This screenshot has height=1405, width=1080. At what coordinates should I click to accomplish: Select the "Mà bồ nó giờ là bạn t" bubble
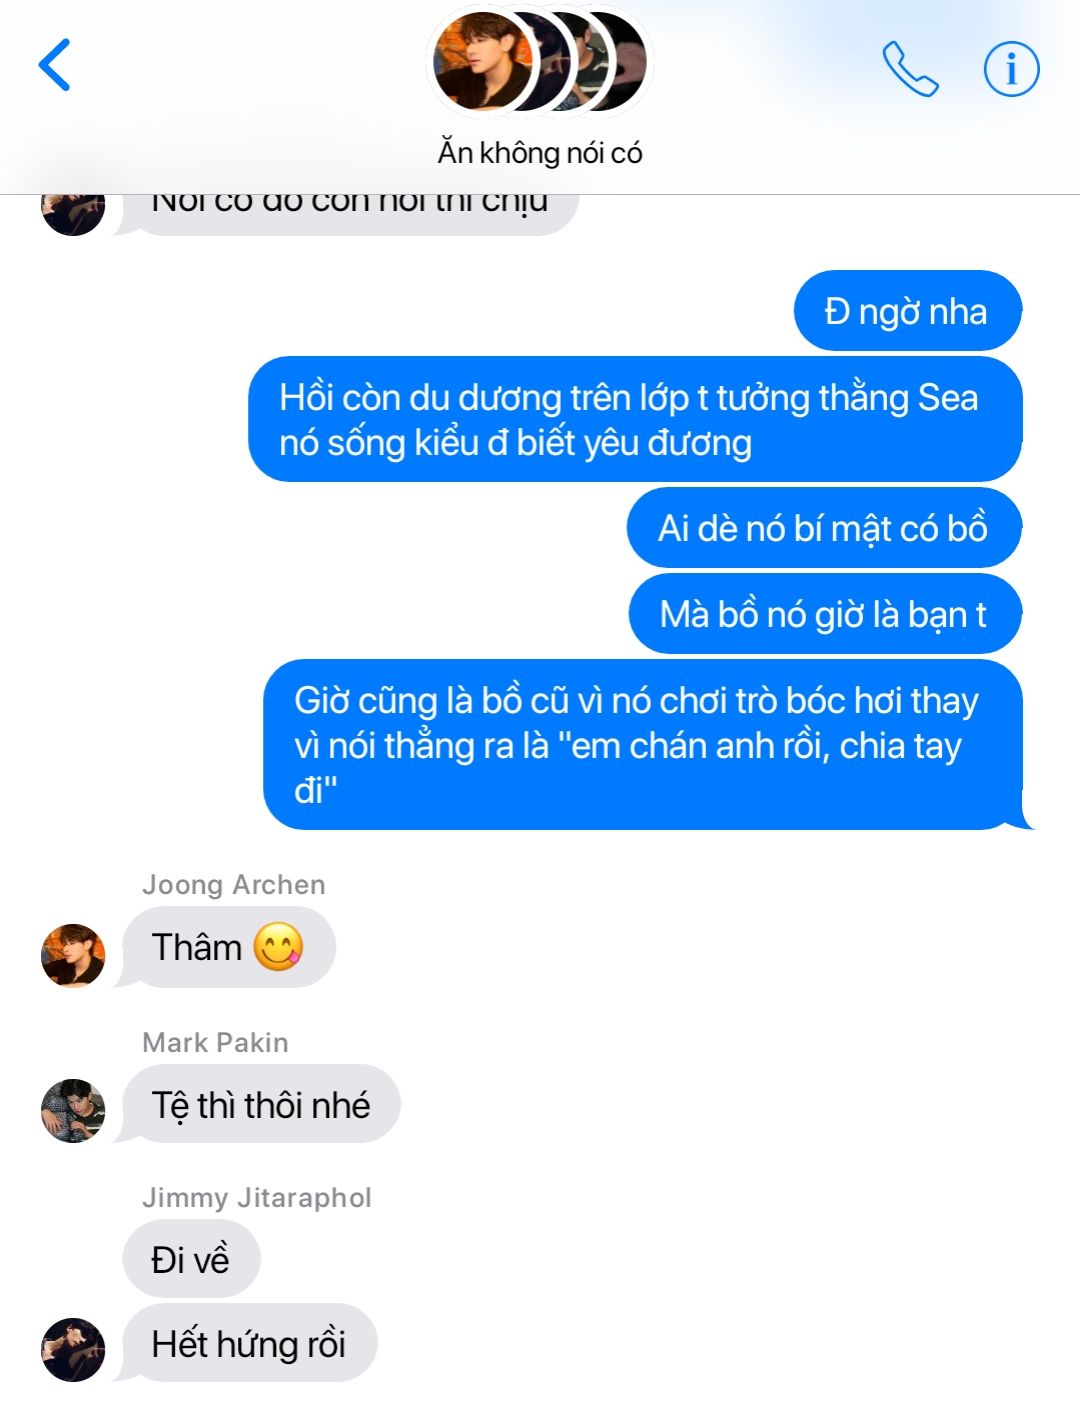pyautogui.click(x=824, y=613)
